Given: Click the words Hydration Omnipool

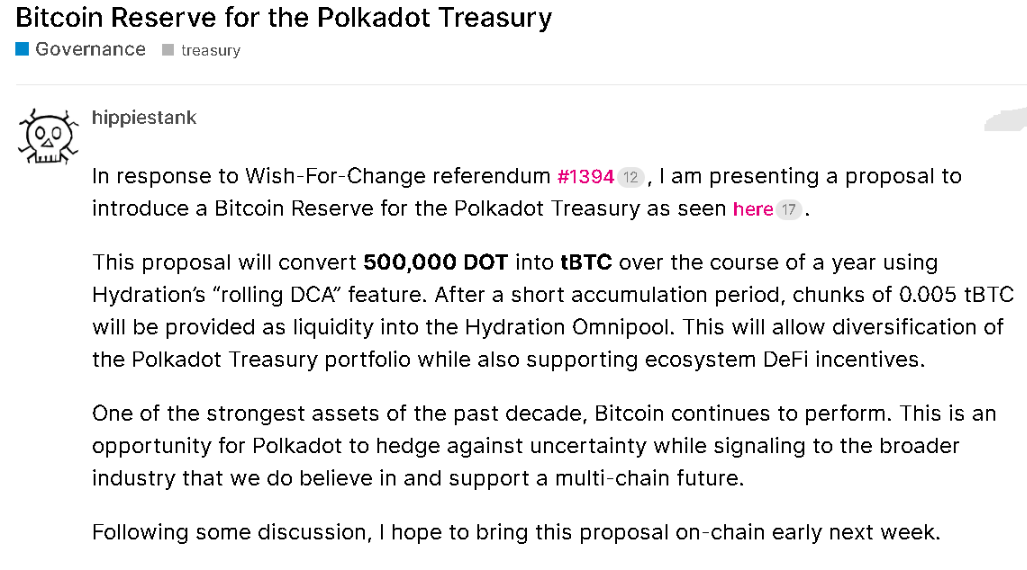Looking at the screenshot, I should click(569, 326).
